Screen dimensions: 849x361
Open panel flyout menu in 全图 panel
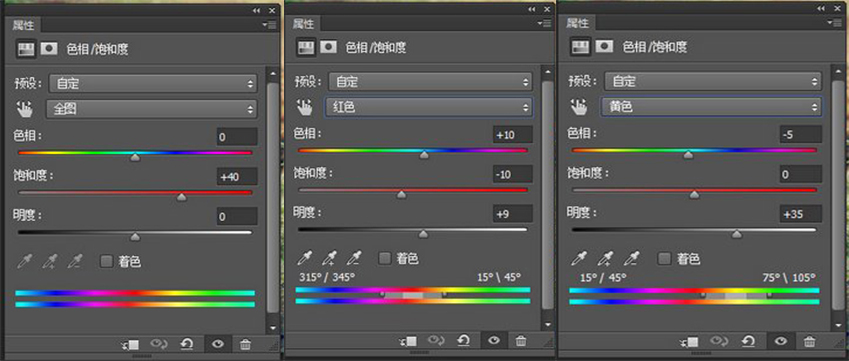269,24
